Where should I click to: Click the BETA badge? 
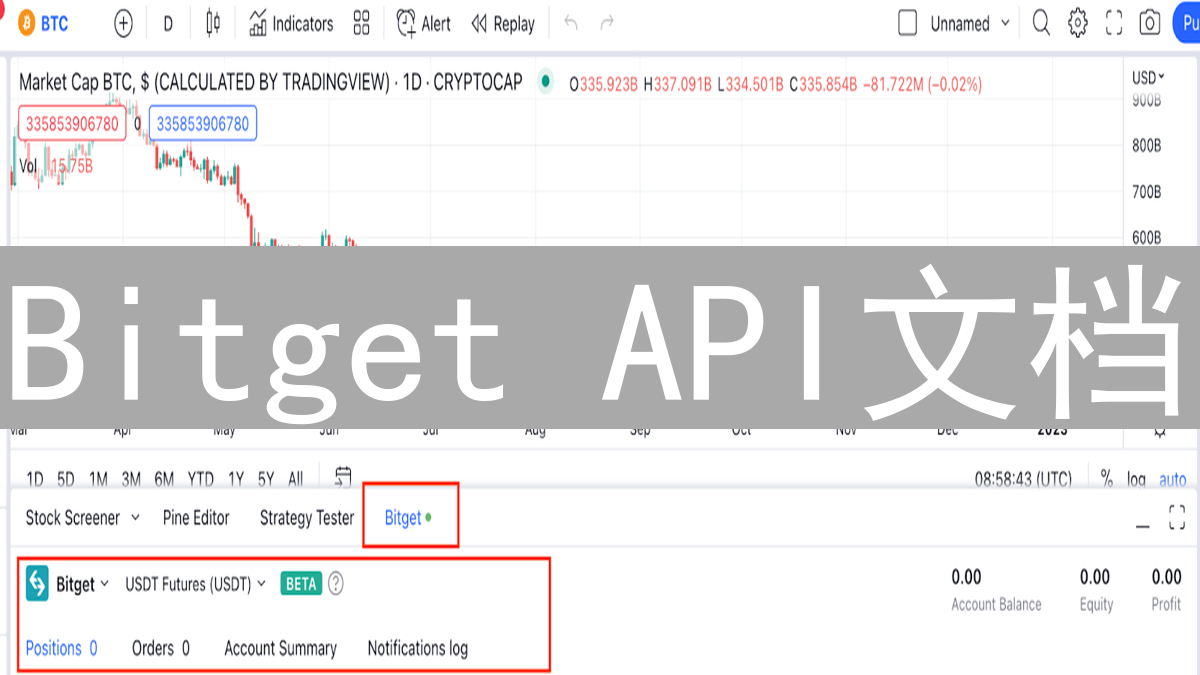tap(301, 583)
